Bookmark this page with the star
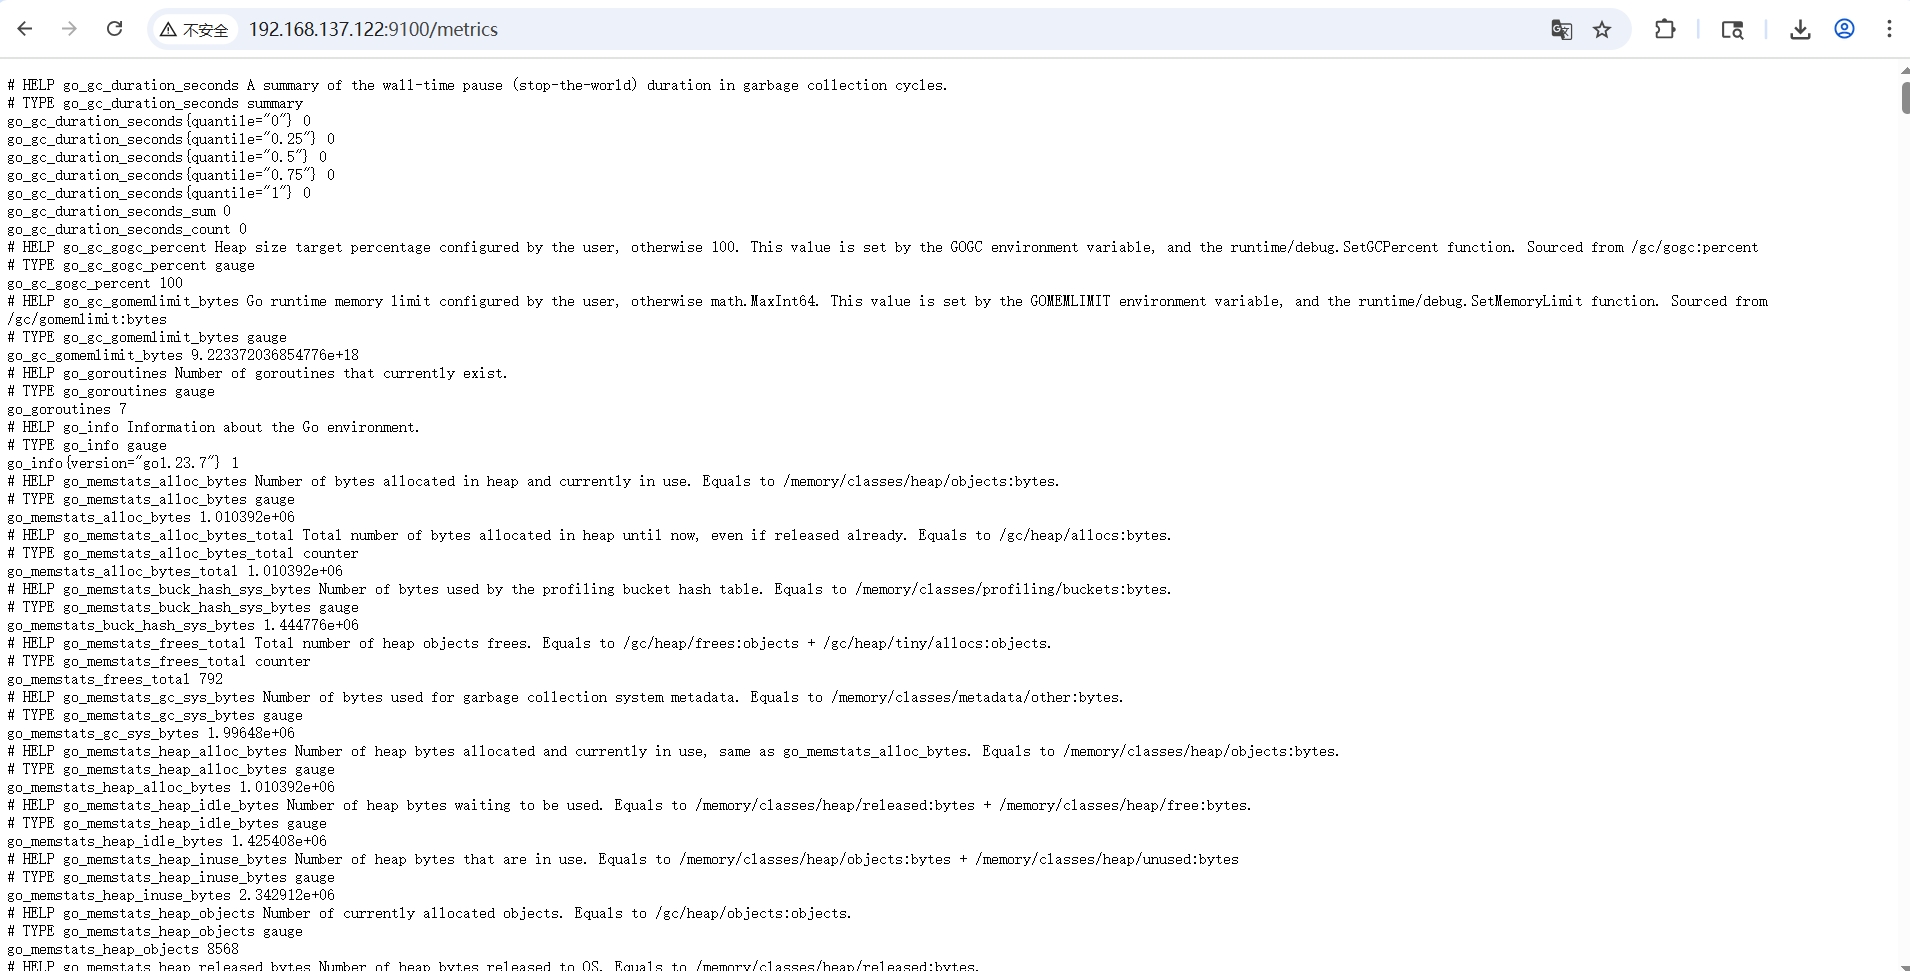Screen dimensions: 1910x971 (x=1602, y=30)
